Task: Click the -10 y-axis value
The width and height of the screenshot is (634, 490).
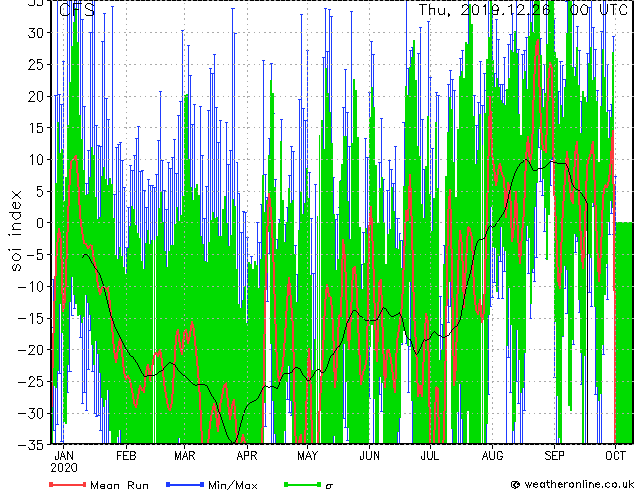Action: point(32,287)
